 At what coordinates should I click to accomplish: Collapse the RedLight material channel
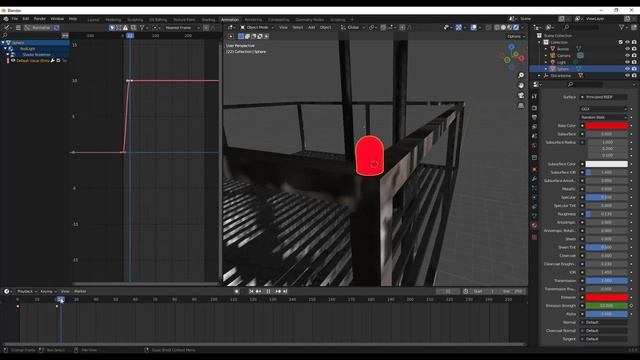tap(6, 49)
